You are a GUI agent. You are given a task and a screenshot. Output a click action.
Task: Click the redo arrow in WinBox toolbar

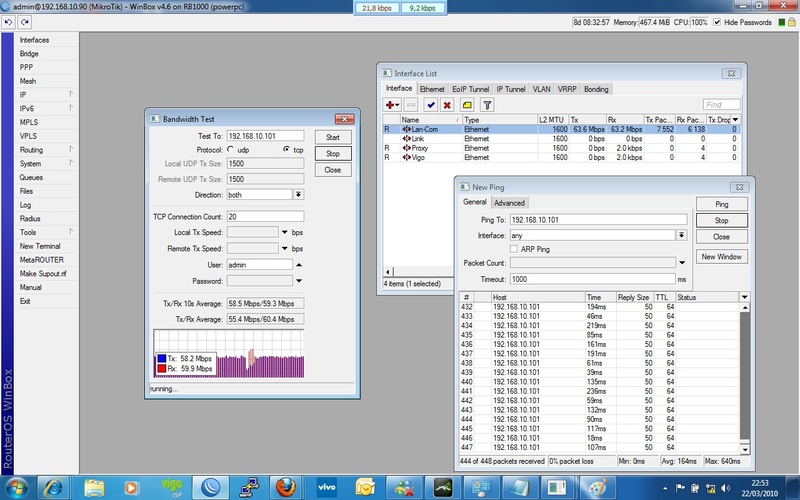(x=23, y=21)
